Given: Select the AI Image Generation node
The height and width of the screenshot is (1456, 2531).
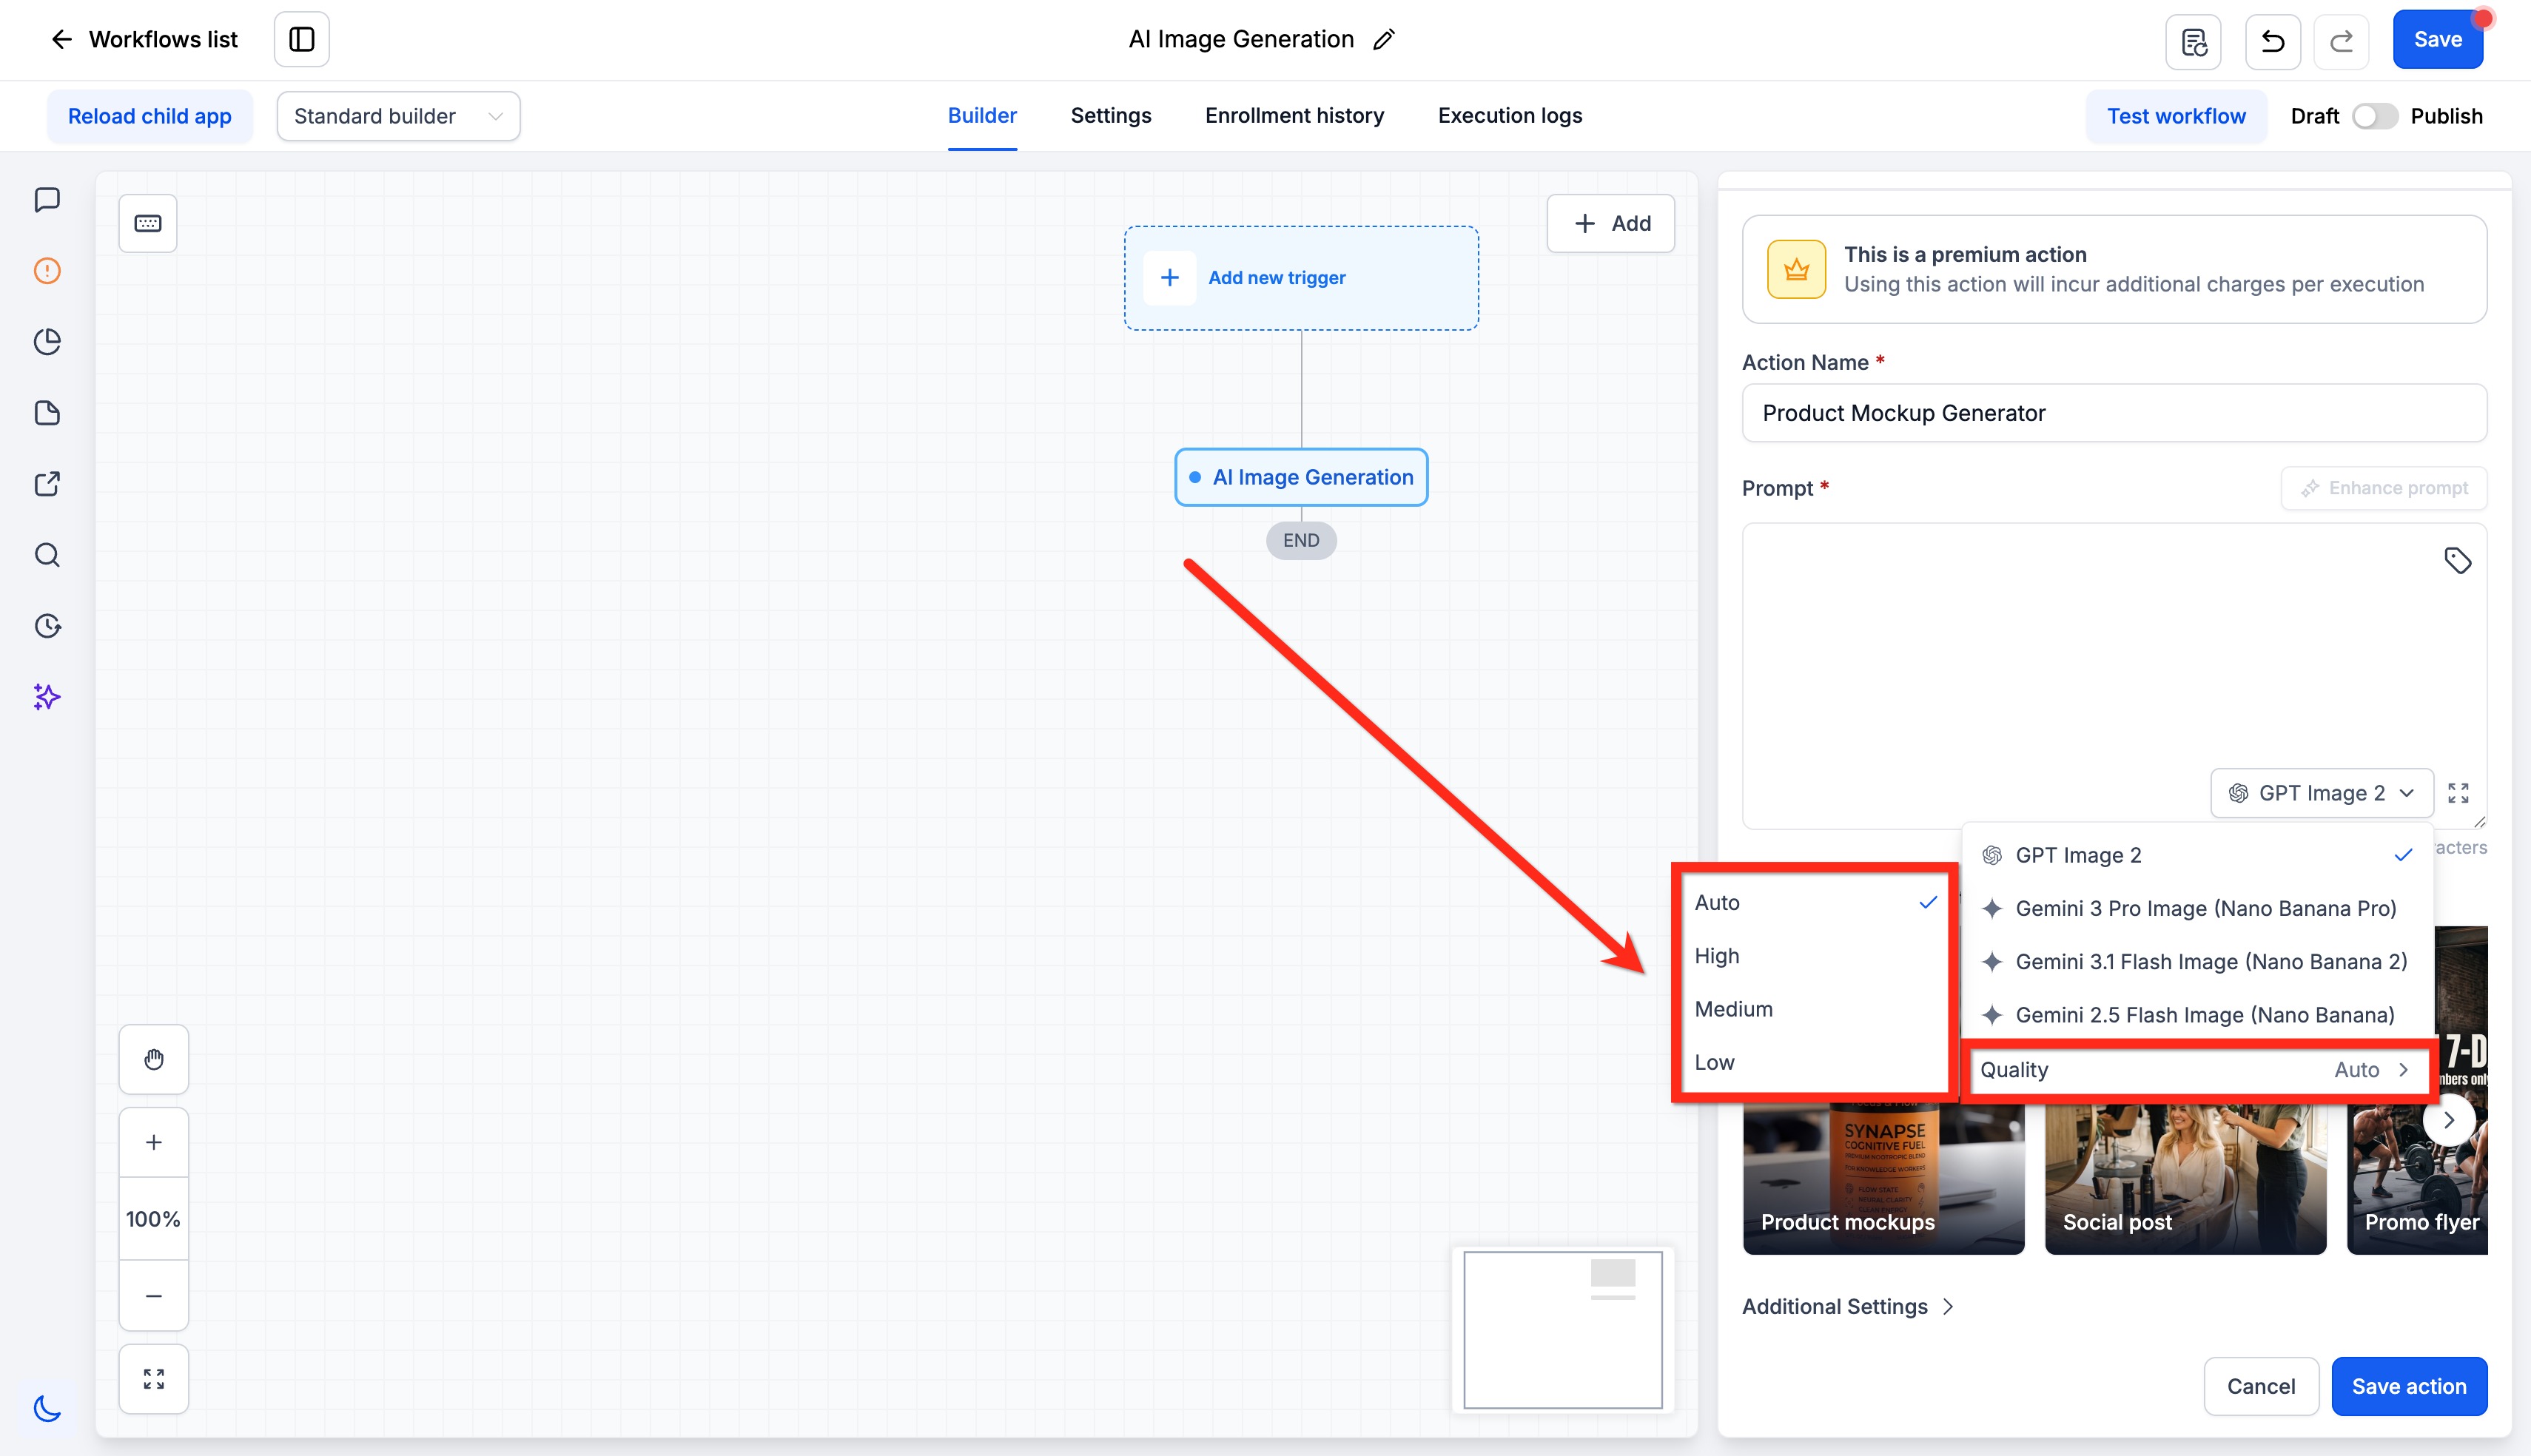Looking at the screenshot, I should (x=1301, y=477).
